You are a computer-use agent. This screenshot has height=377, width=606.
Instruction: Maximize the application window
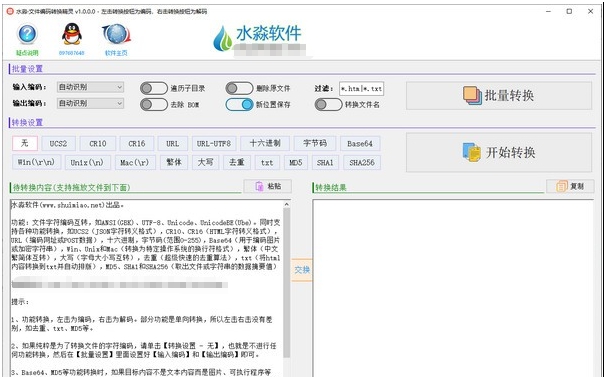569,12
